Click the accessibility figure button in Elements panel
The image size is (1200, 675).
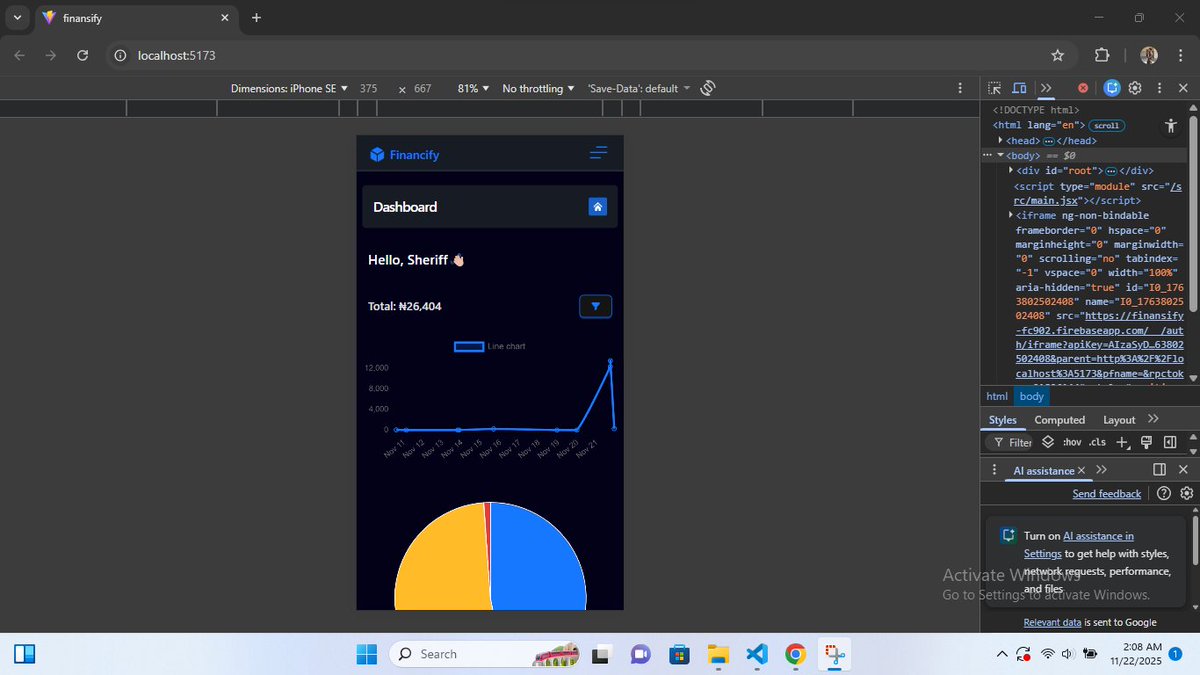tap(1171, 126)
